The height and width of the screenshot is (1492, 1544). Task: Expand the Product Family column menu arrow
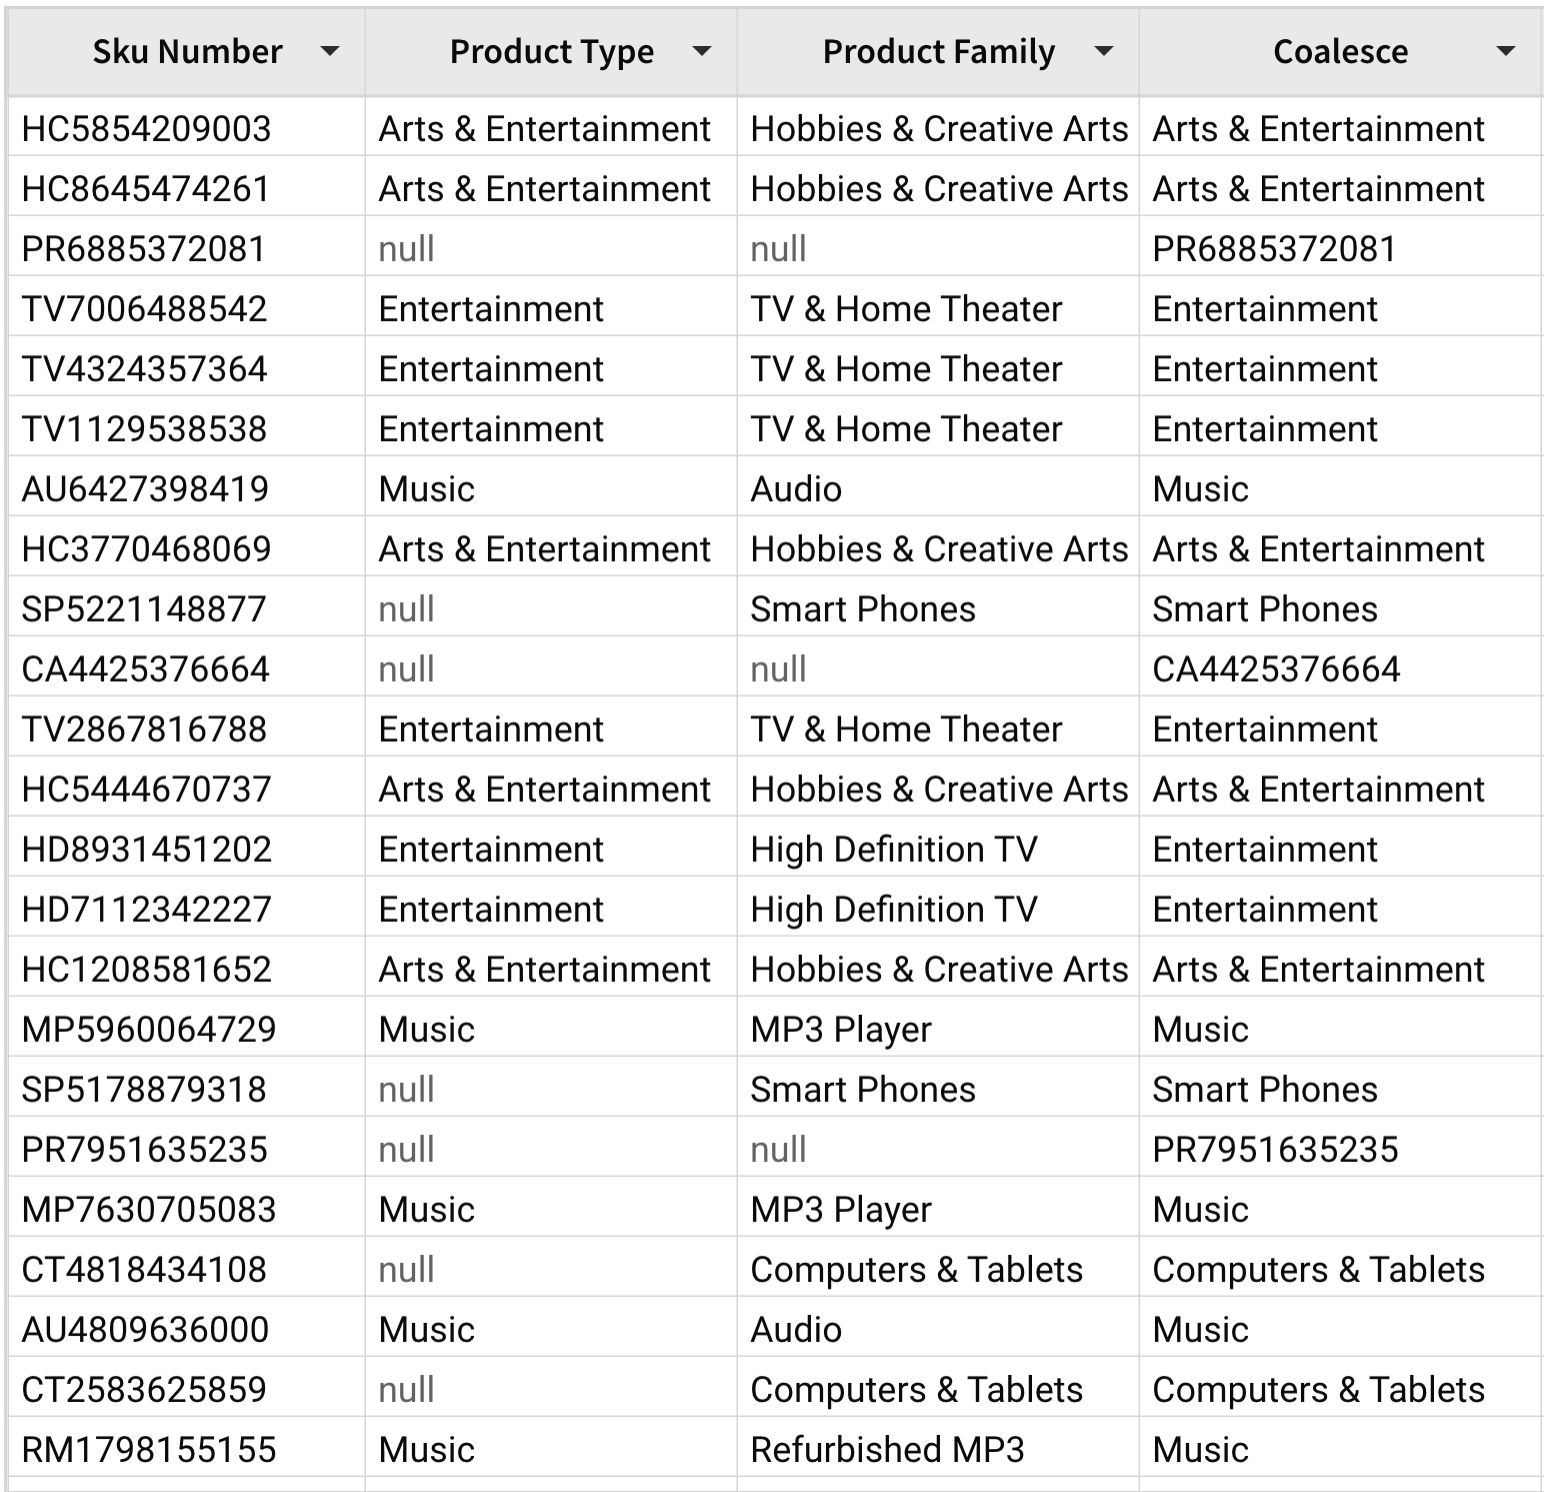coord(1103,52)
